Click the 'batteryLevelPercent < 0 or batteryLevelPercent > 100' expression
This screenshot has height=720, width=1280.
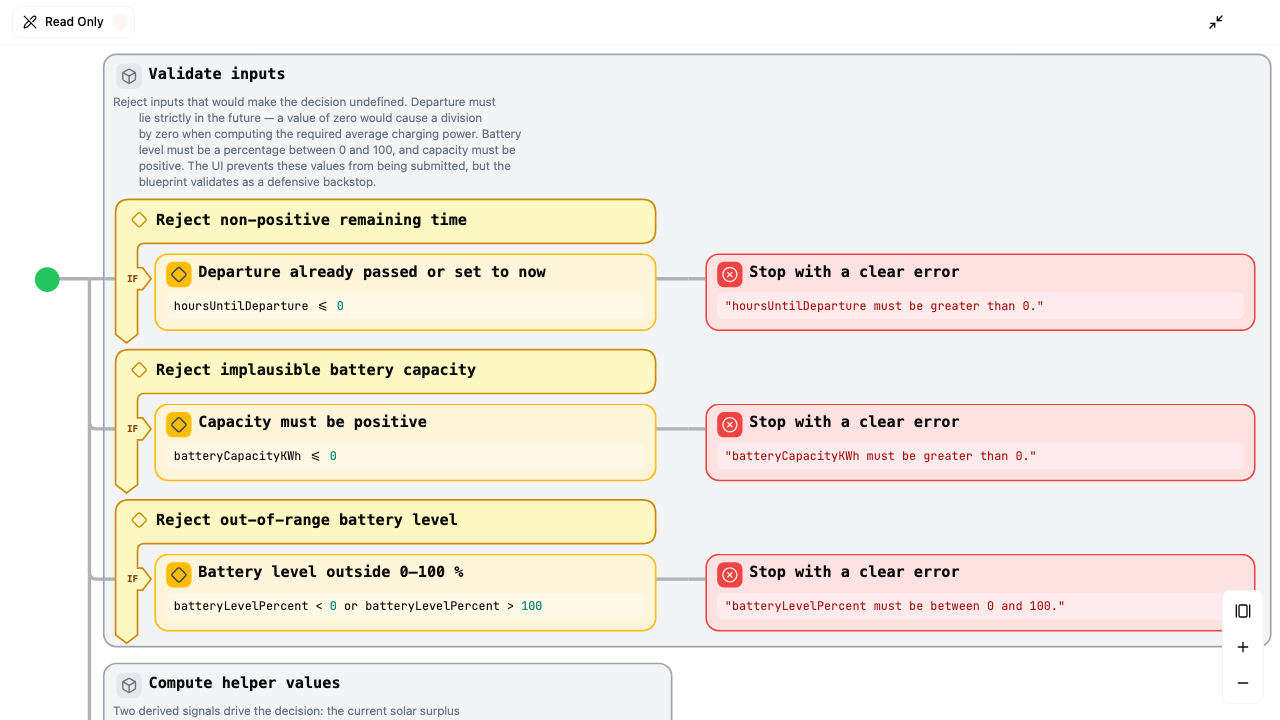[358, 606]
